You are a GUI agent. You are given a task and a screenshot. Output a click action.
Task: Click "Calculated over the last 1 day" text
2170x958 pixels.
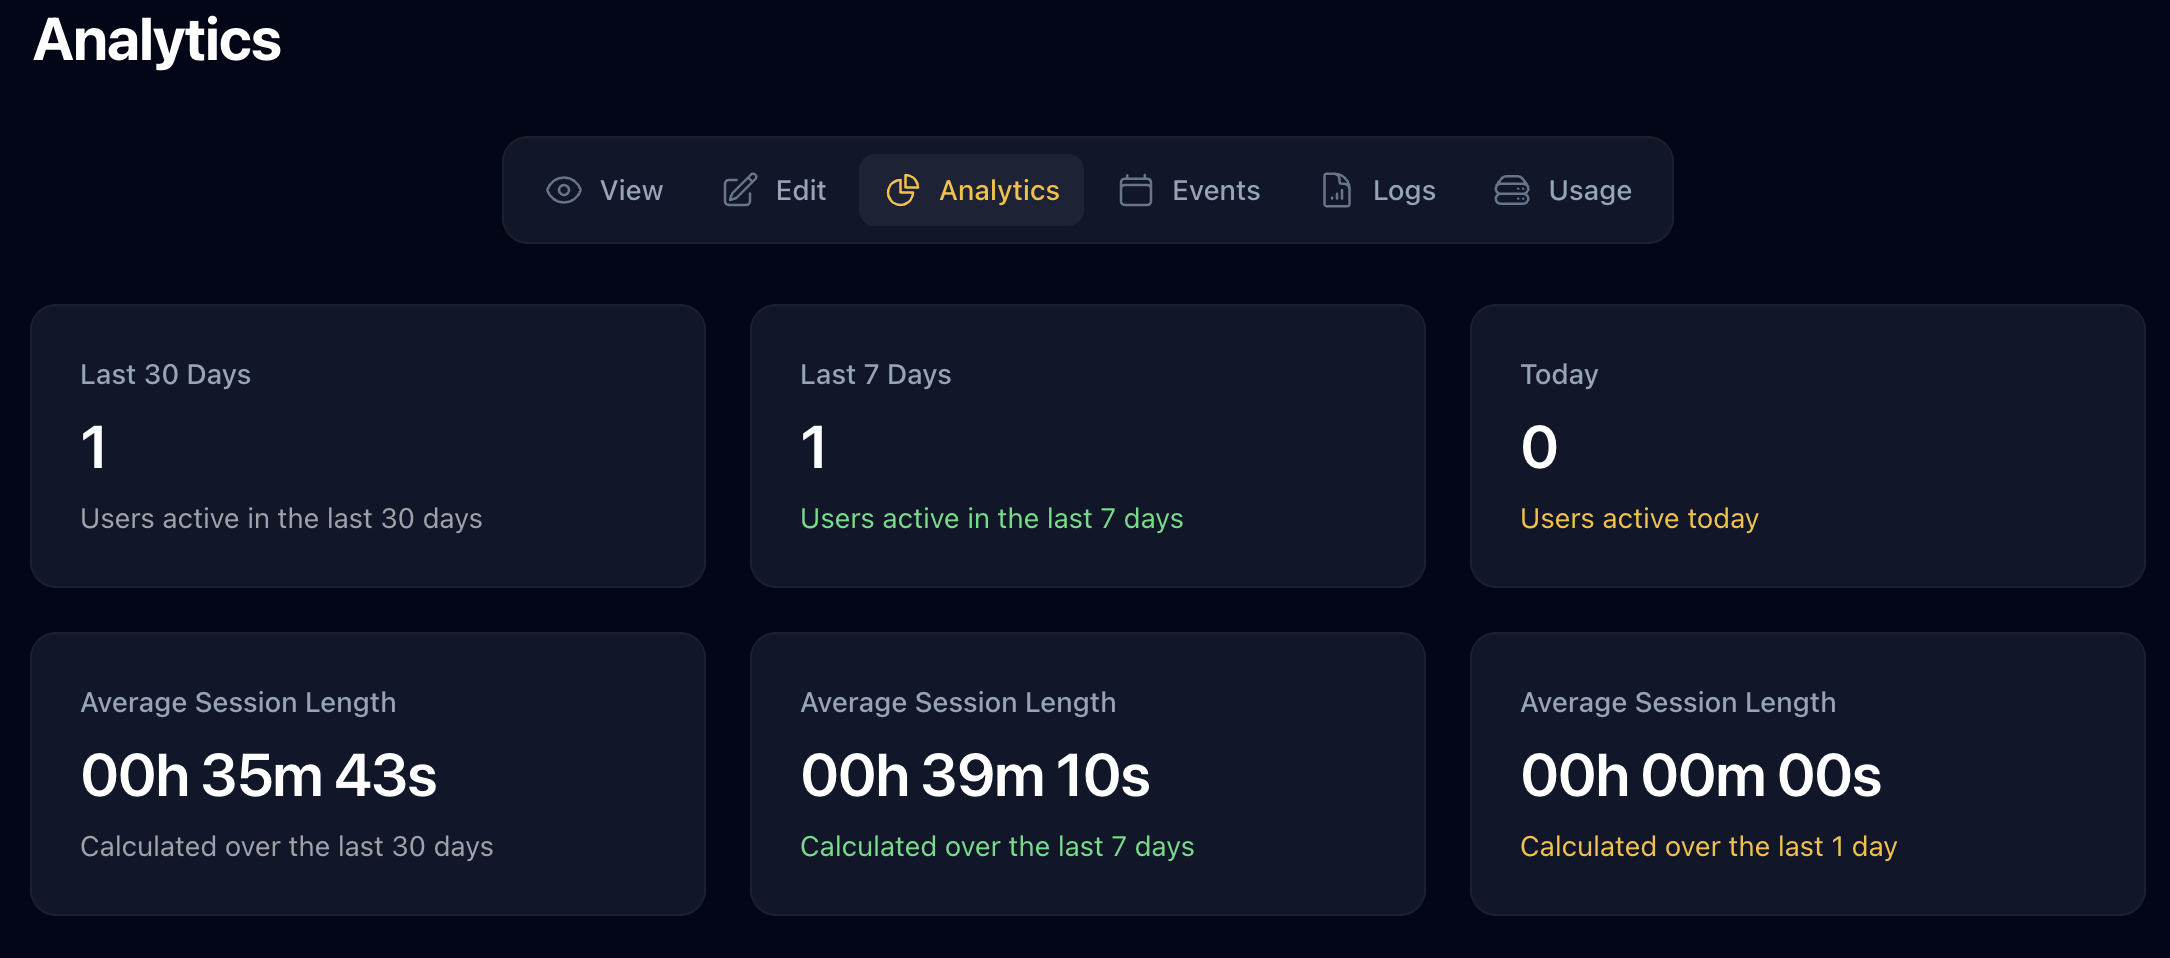click(x=1708, y=846)
